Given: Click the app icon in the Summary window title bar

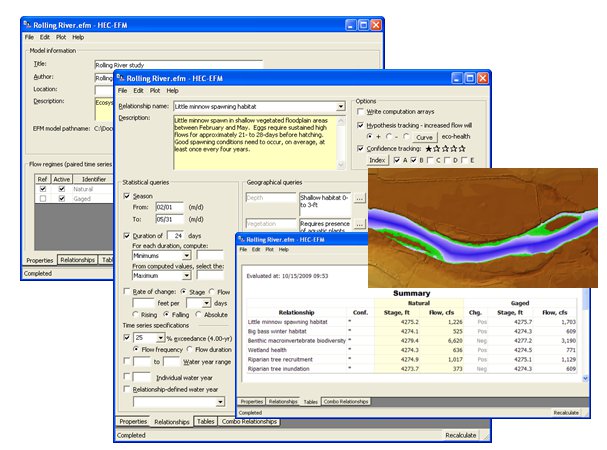Looking at the screenshot, I should pyautogui.click(x=242, y=239).
